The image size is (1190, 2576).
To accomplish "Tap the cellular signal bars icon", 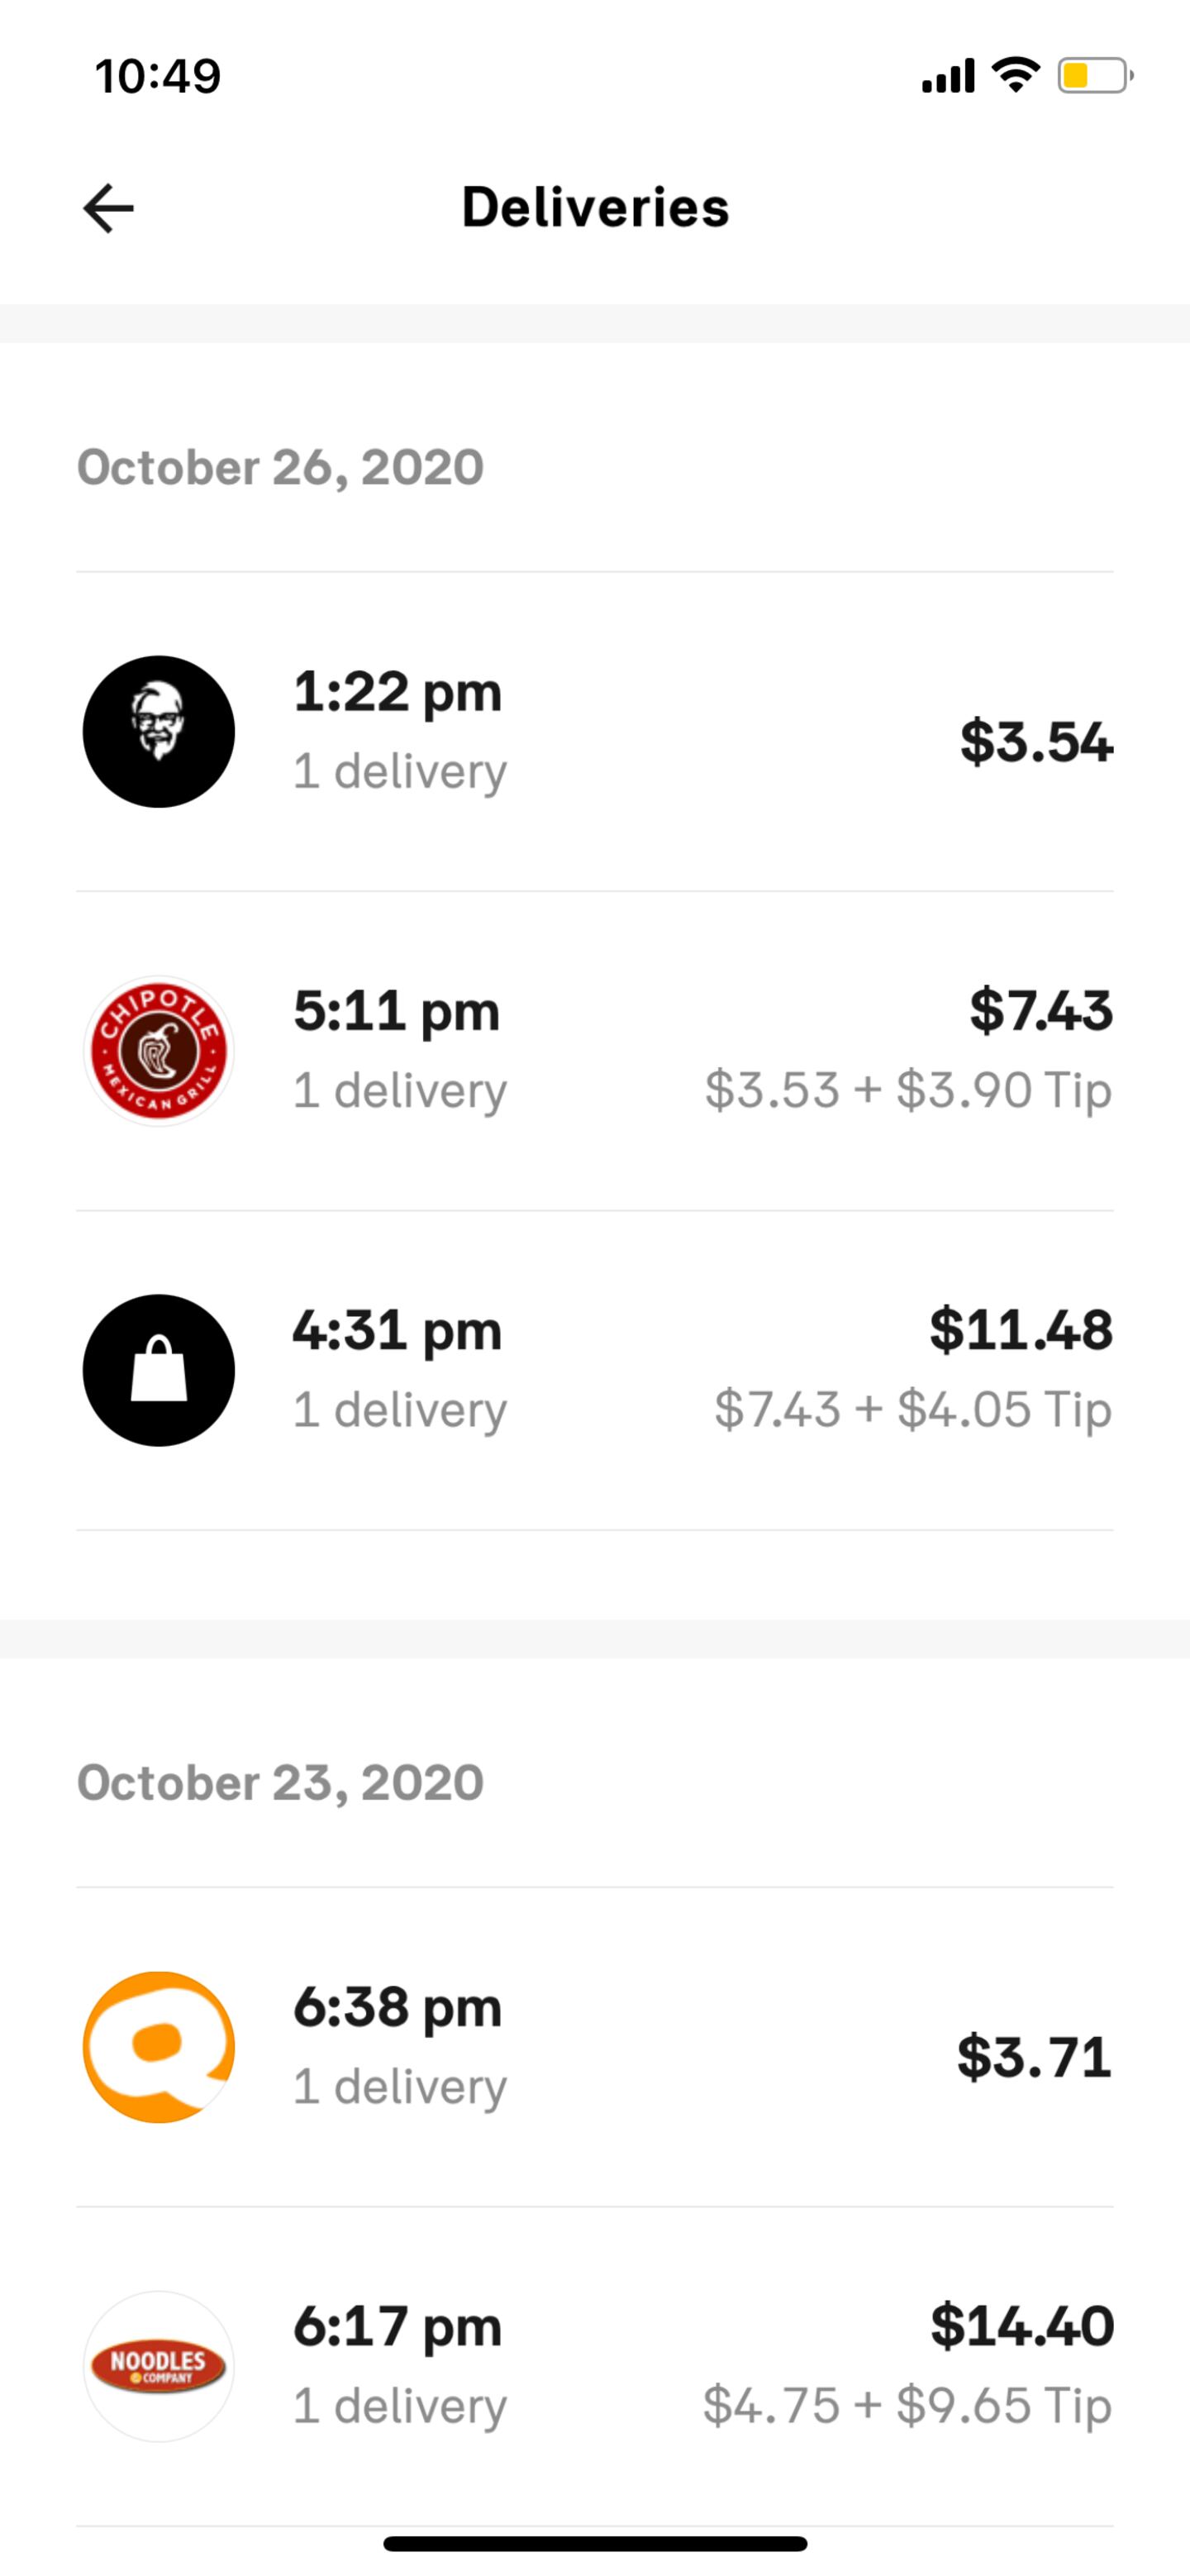I will pyautogui.click(x=947, y=76).
